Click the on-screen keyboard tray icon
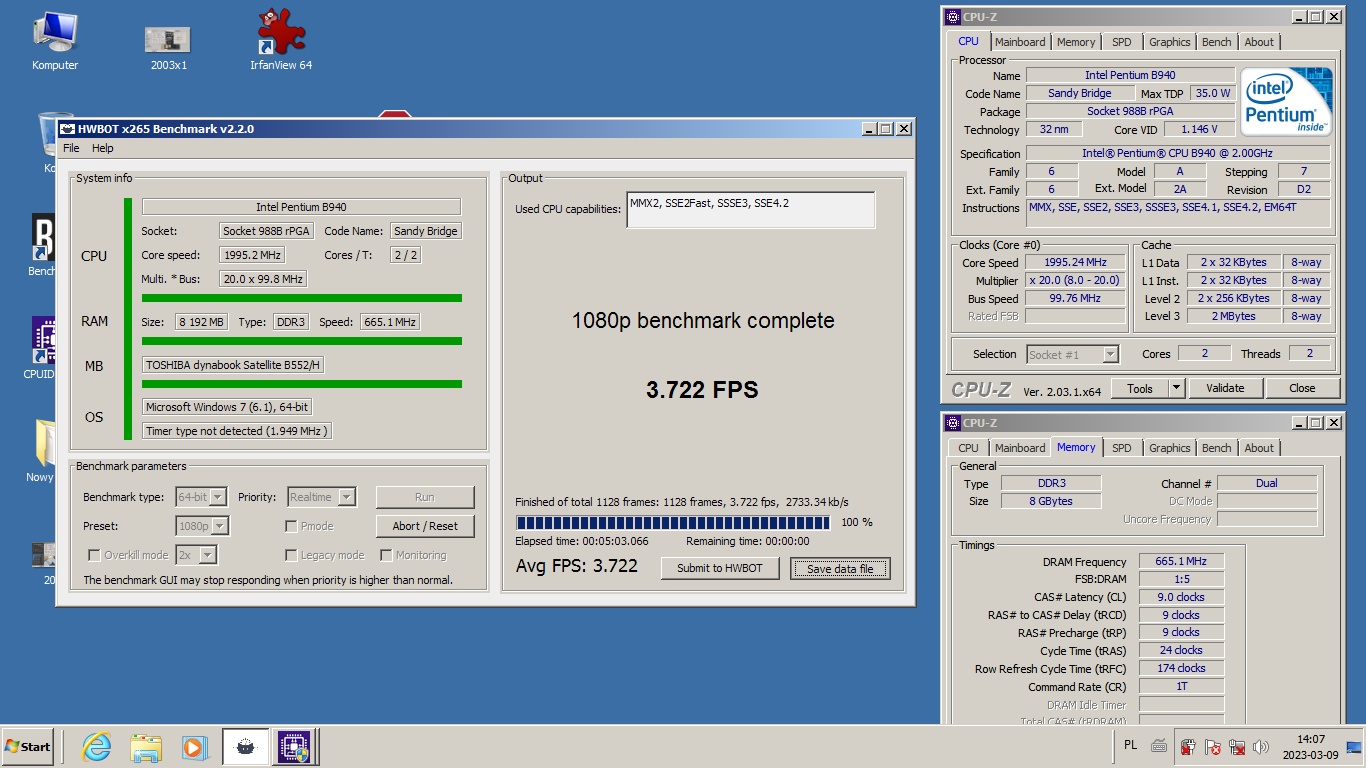The height and width of the screenshot is (768, 1366). coord(1158,745)
